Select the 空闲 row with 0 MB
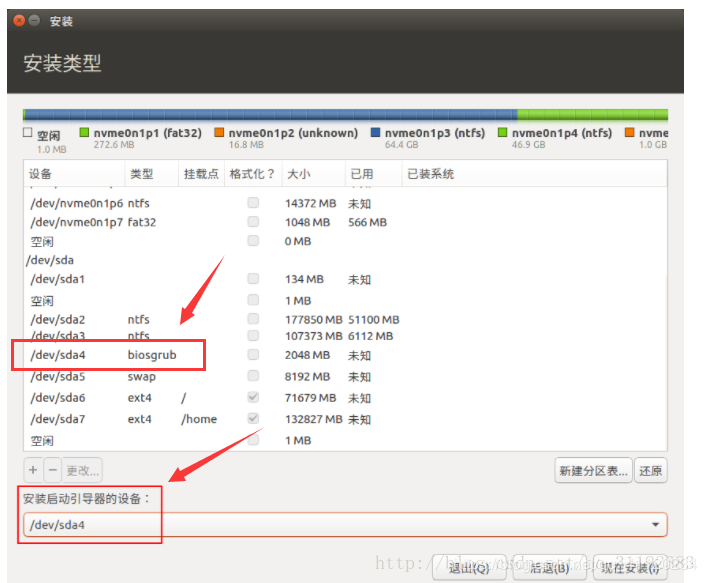The width and height of the screenshot is (707, 583). click(x=345, y=241)
